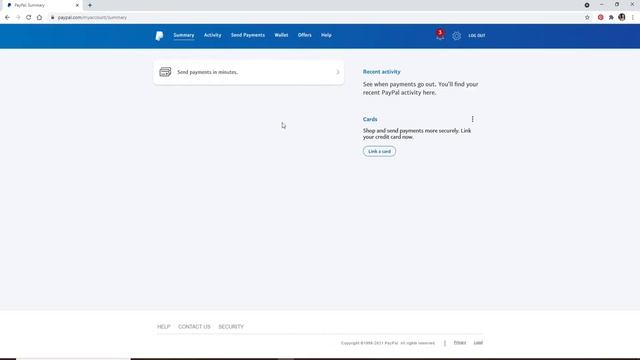Image resolution: width=640 pixels, height=360 pixels.
Task: Click the browser home icon
Action: pyautogui.click(x=39, y=17)
